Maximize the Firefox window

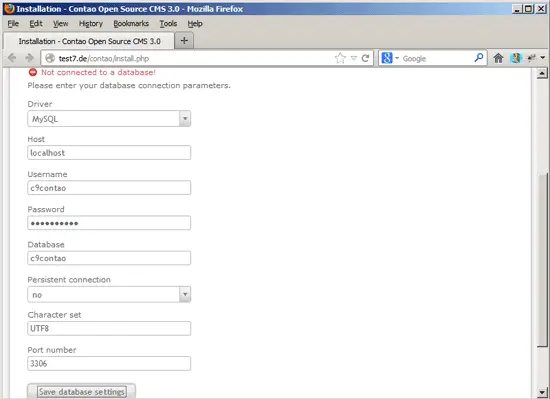click(529, 9)
